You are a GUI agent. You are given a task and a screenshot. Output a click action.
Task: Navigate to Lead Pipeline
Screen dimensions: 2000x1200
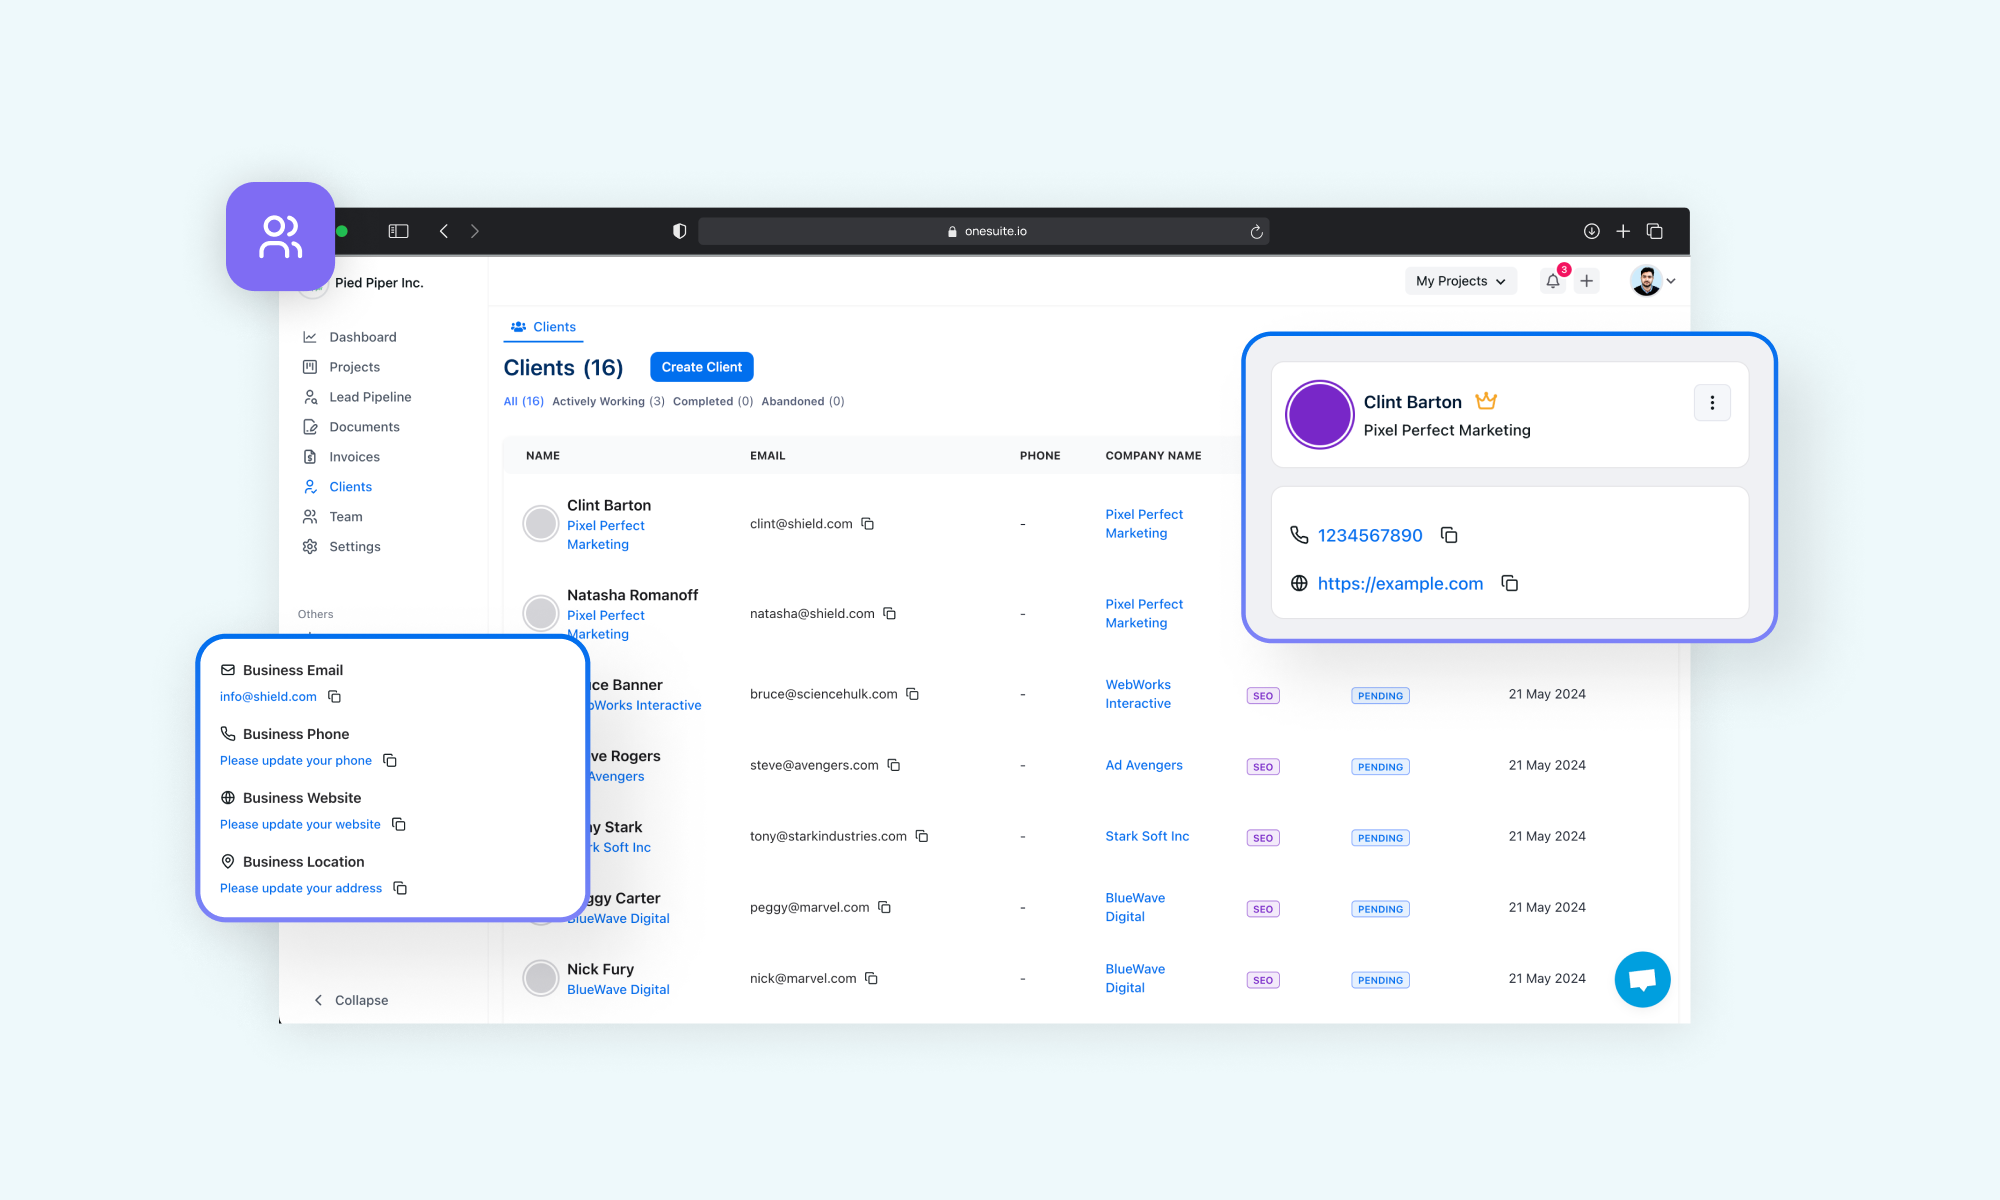pos(369,396)
